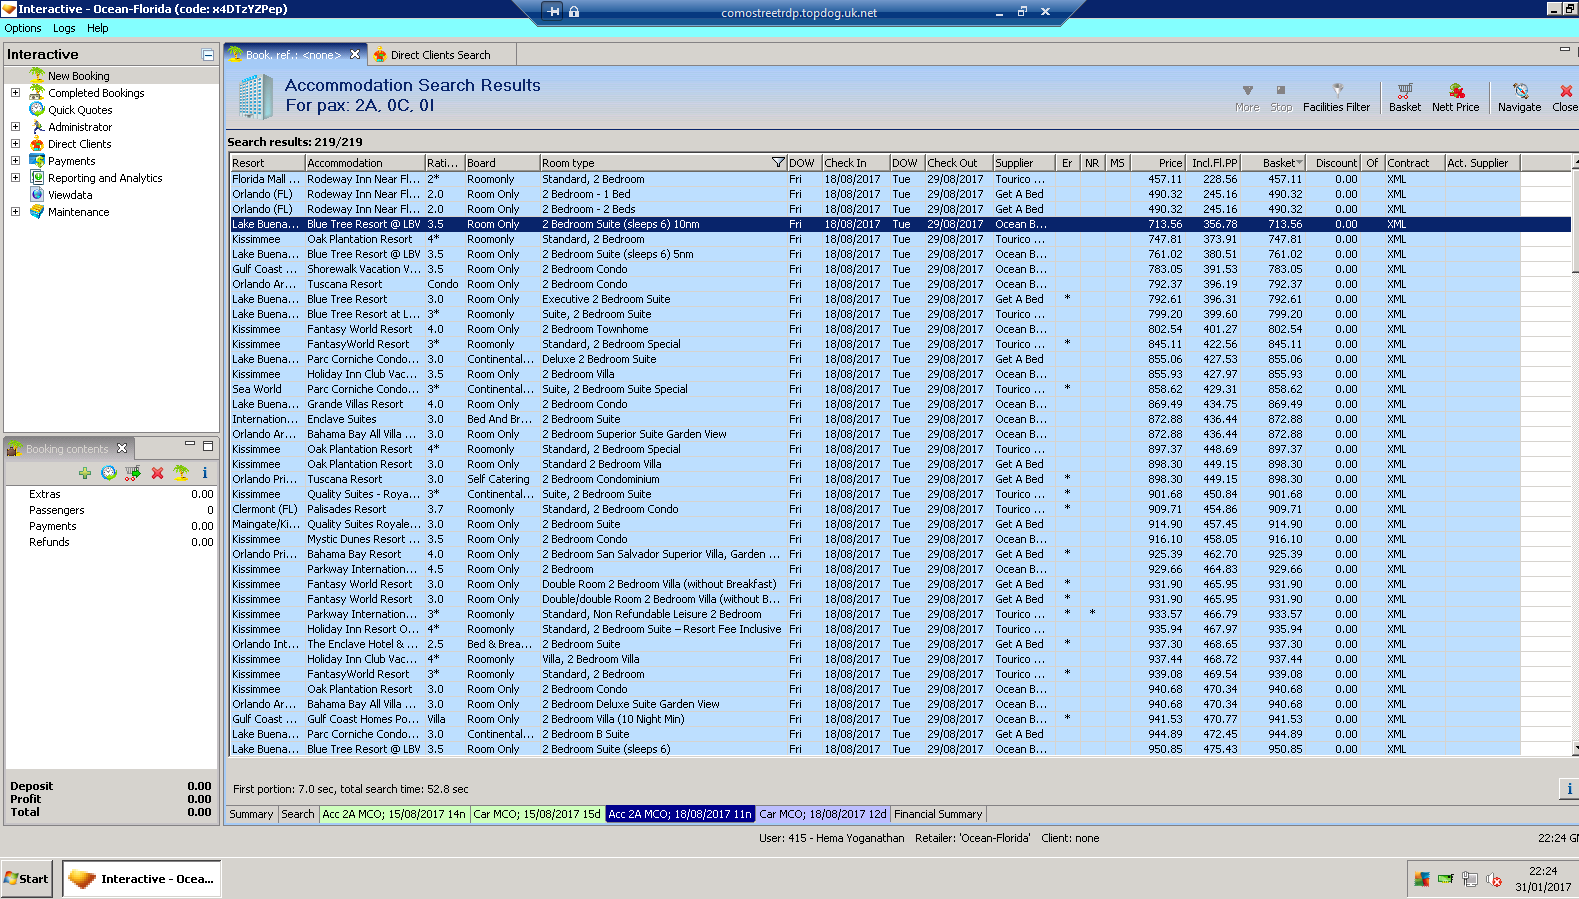
Task: Select Quick Quotes in the navigation tree
Action: pyautogui.click(x=80, y=110)
